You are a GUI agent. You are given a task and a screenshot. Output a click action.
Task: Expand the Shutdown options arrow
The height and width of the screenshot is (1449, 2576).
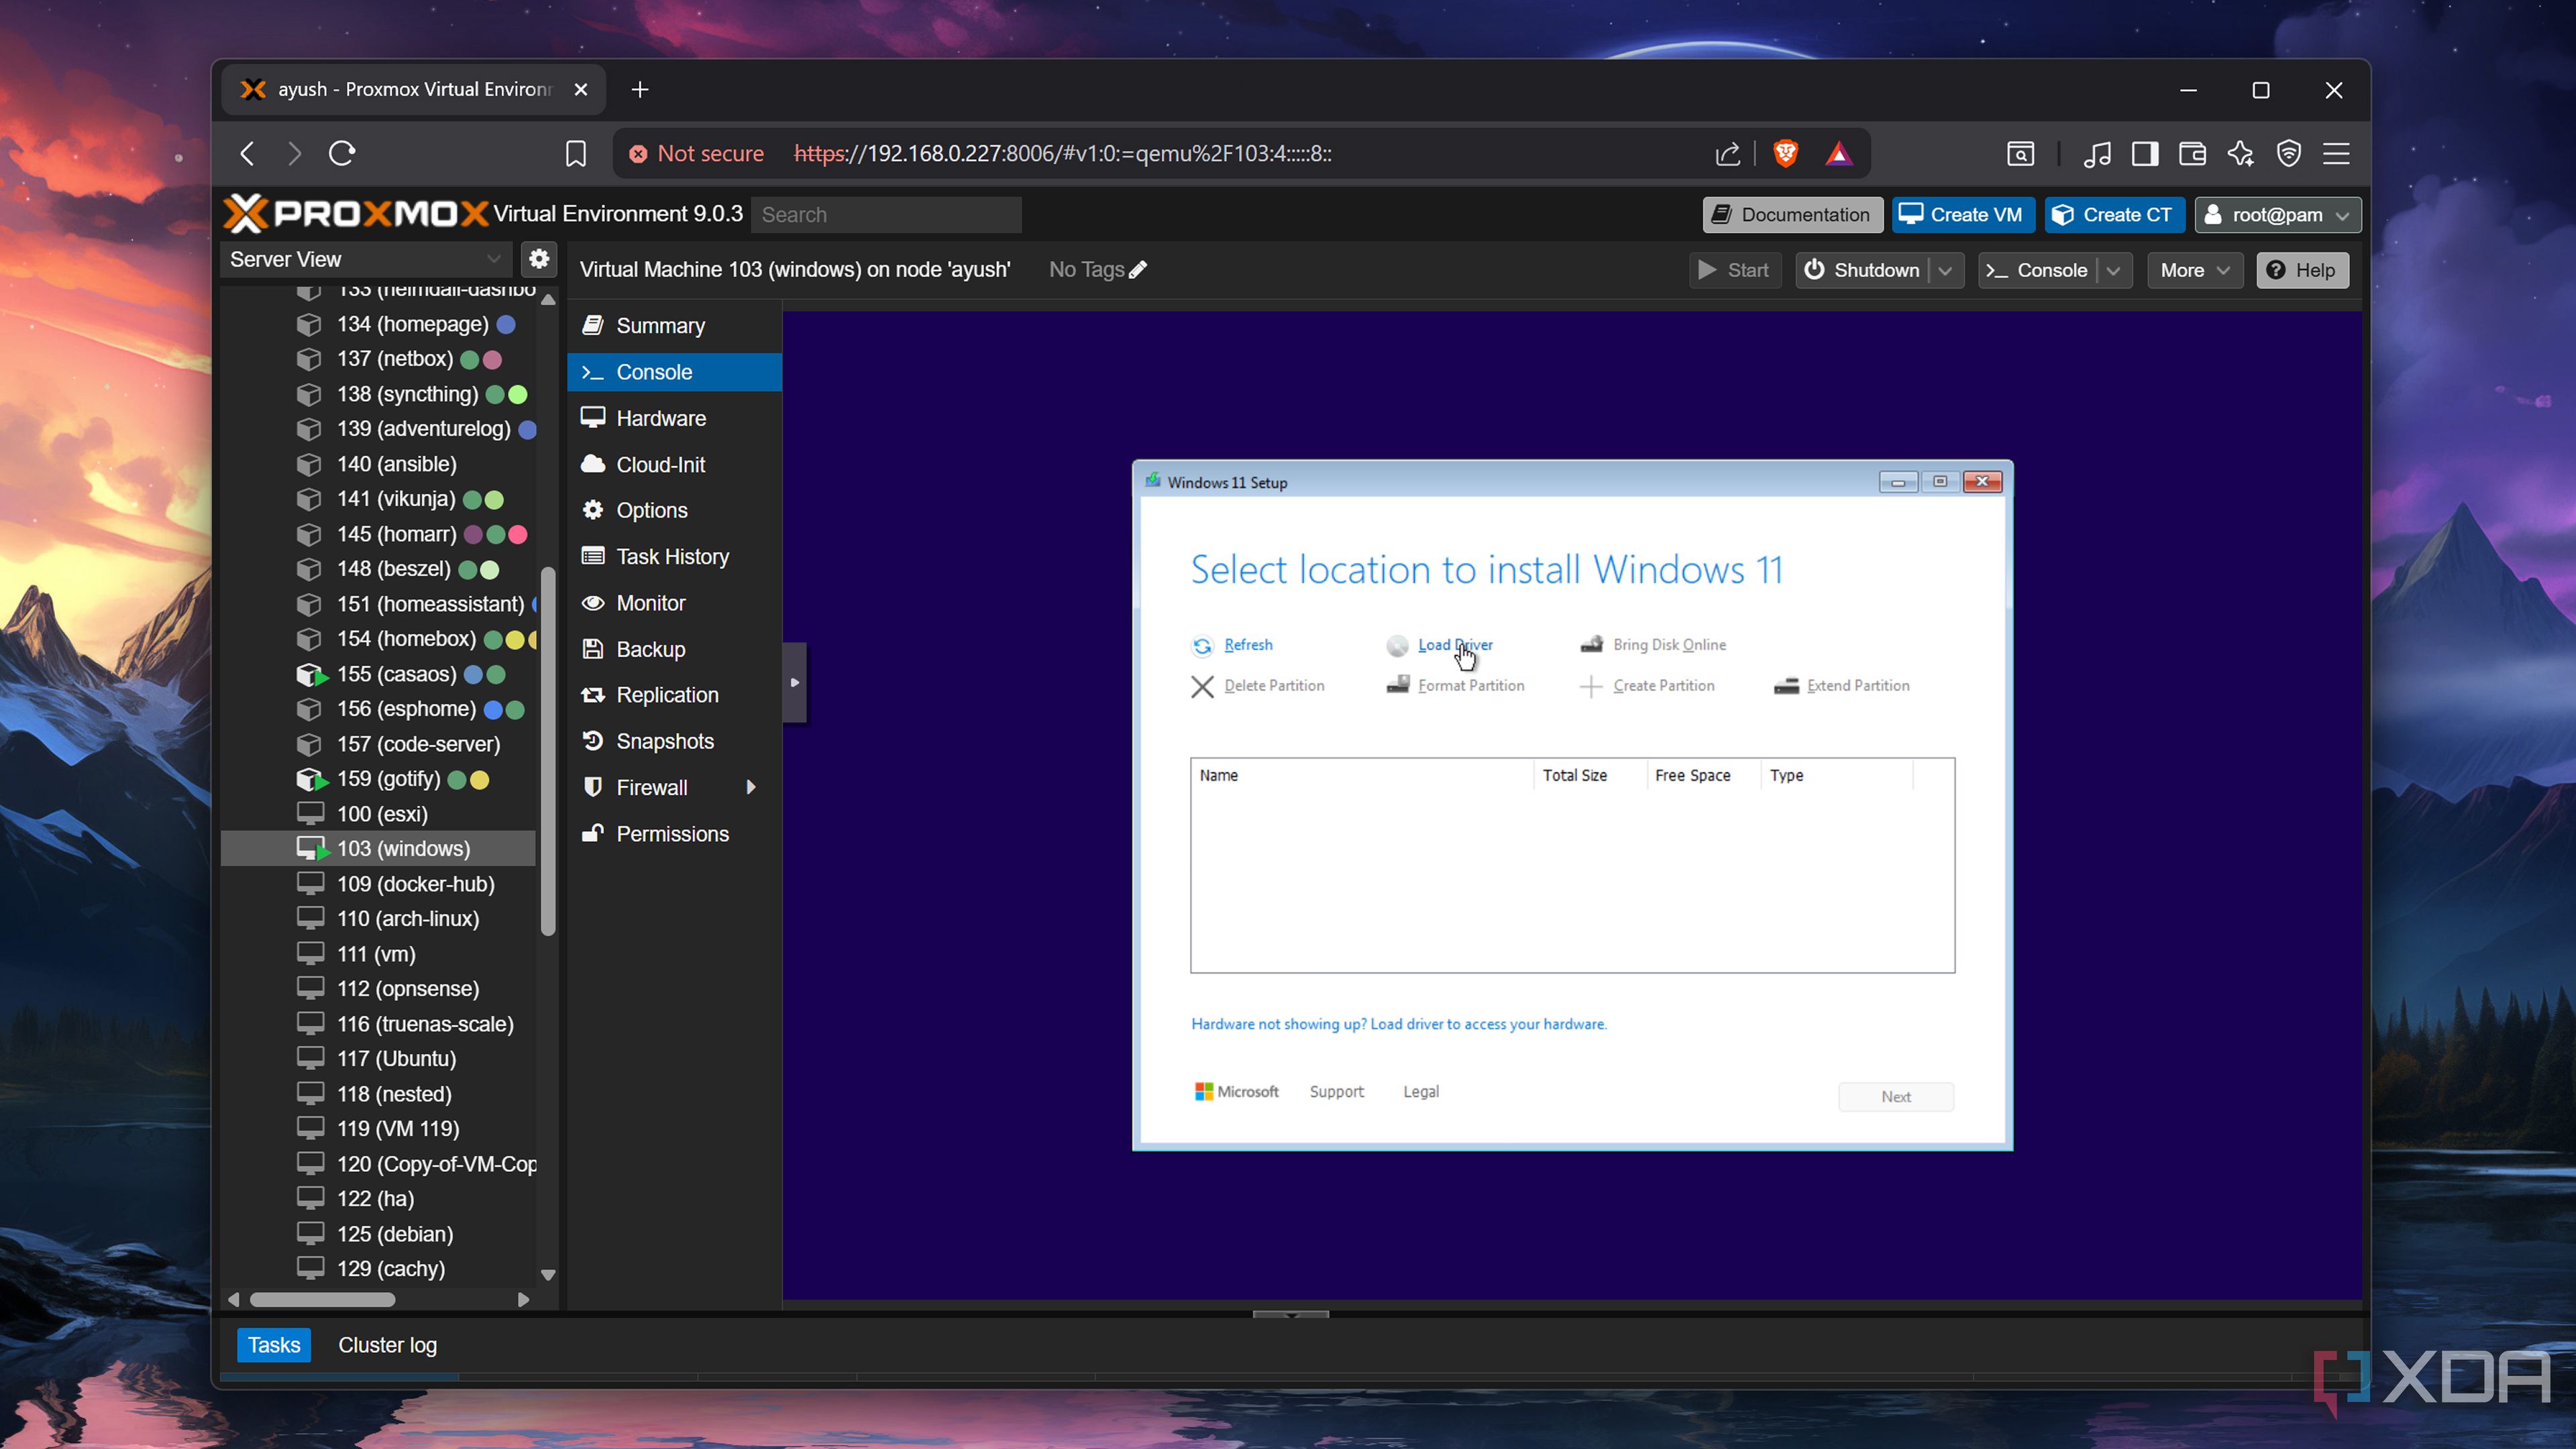tap(1945, 271)
